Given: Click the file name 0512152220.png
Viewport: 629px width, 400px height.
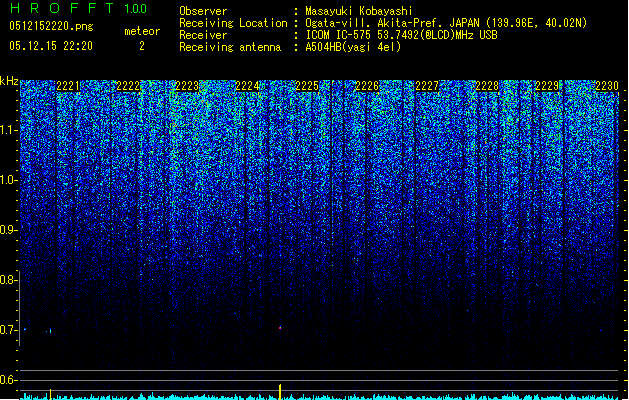Looking at the screenshot, I should tap(51, 26).
